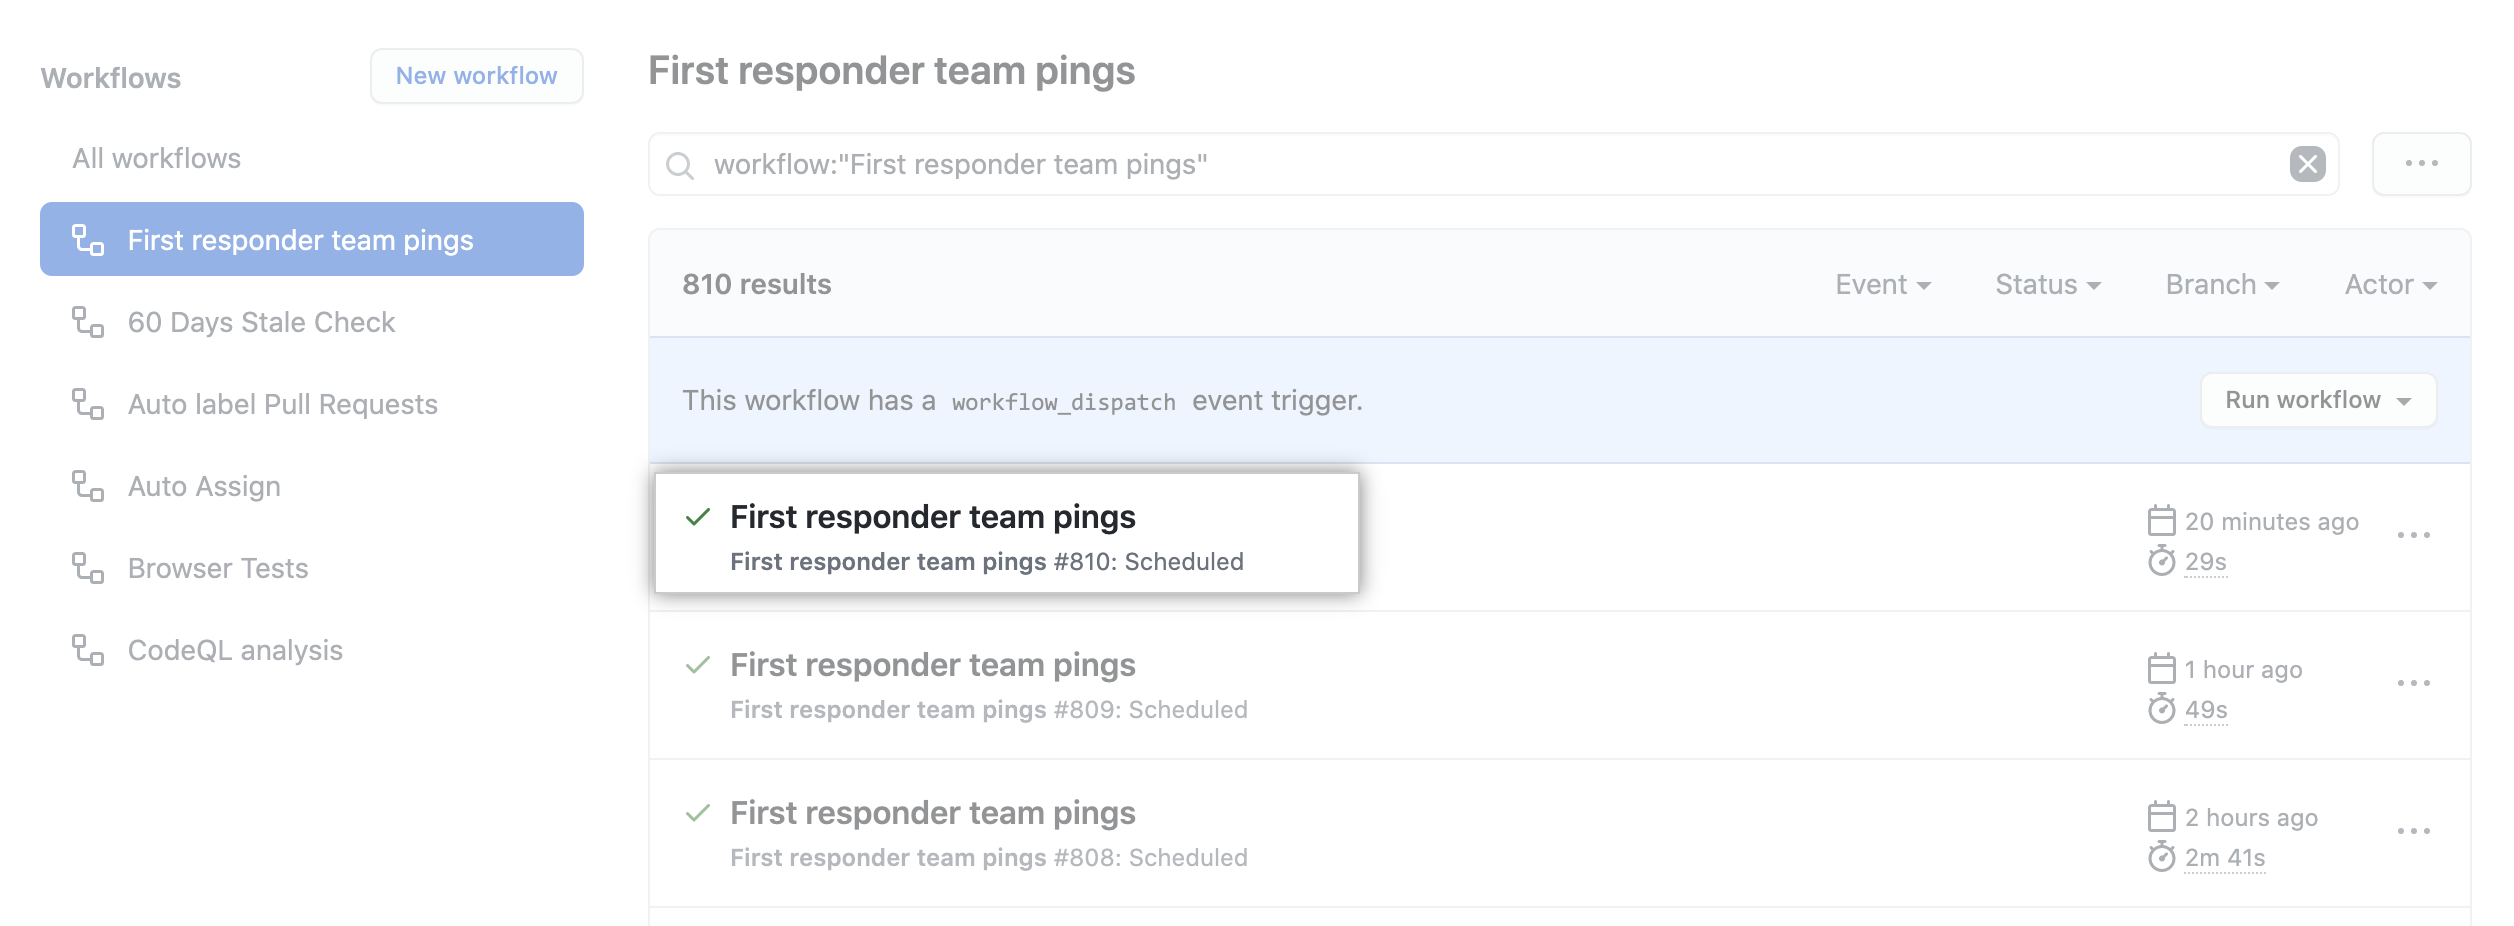Select the First responder team pings workflow icon
Image resolution: width=2514 pixels, height=926 pixels.
pyautogui.click(x=88, y=239)
